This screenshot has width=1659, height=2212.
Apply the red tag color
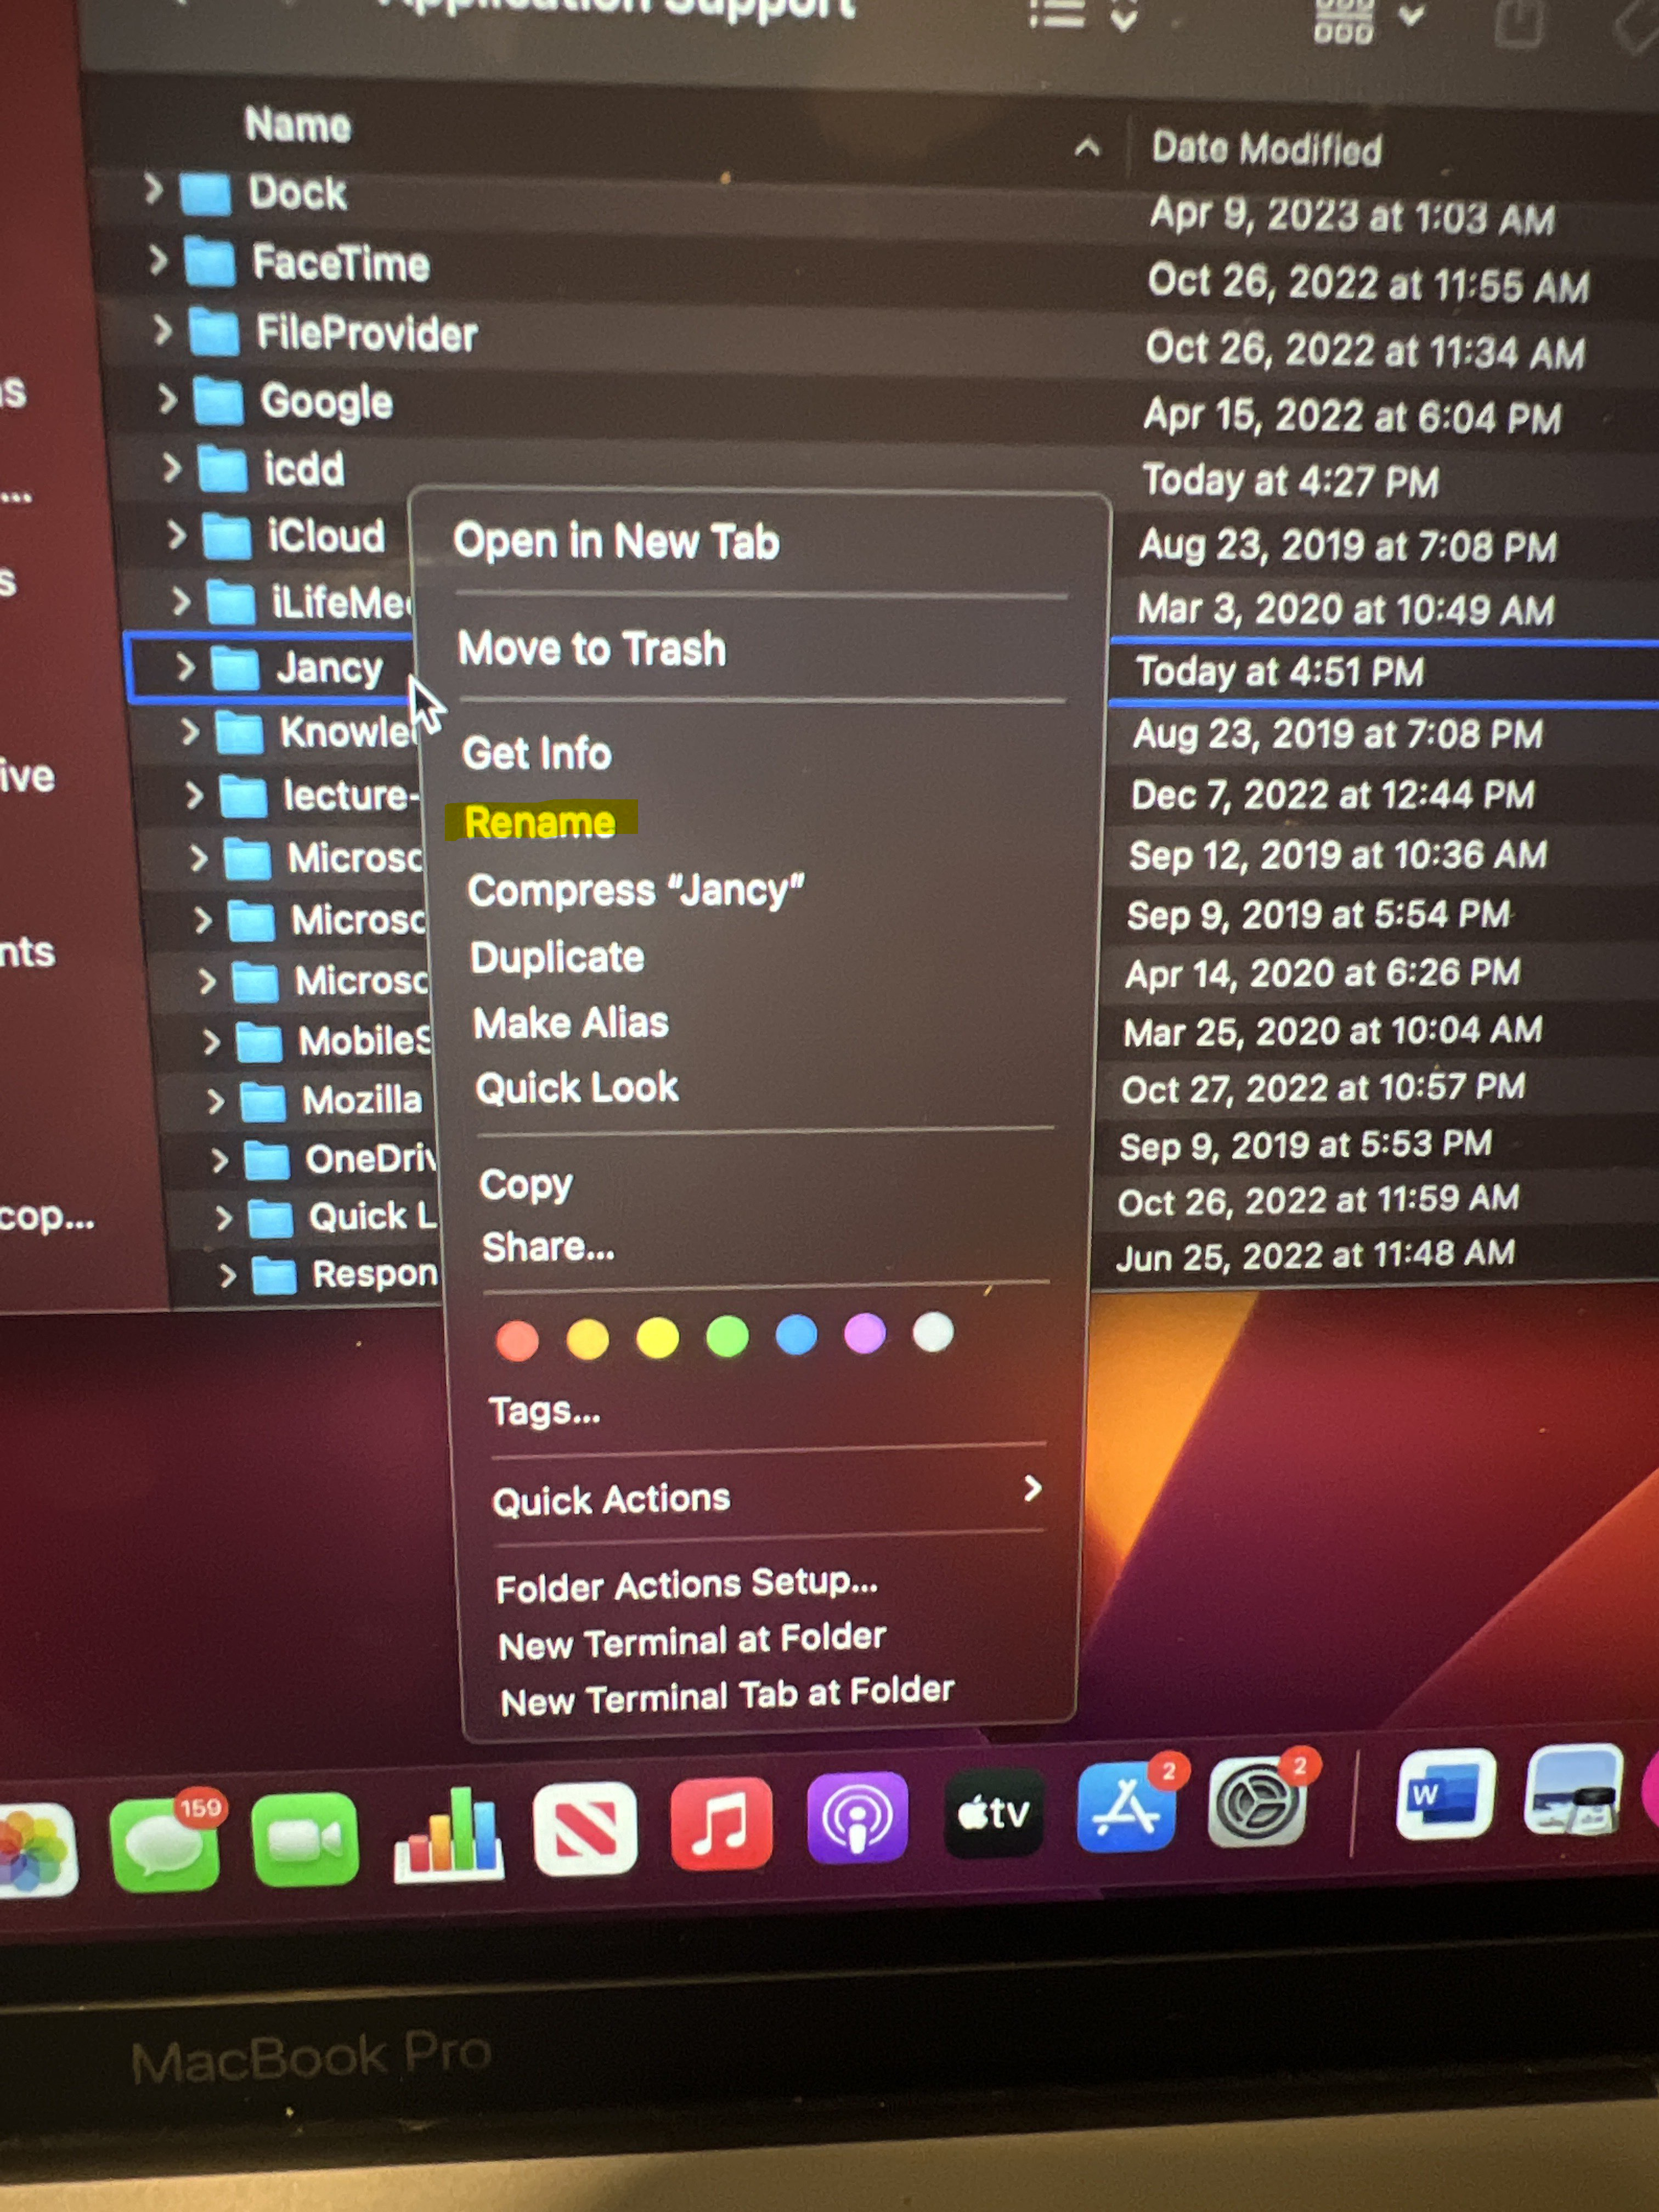(517, 1341)
